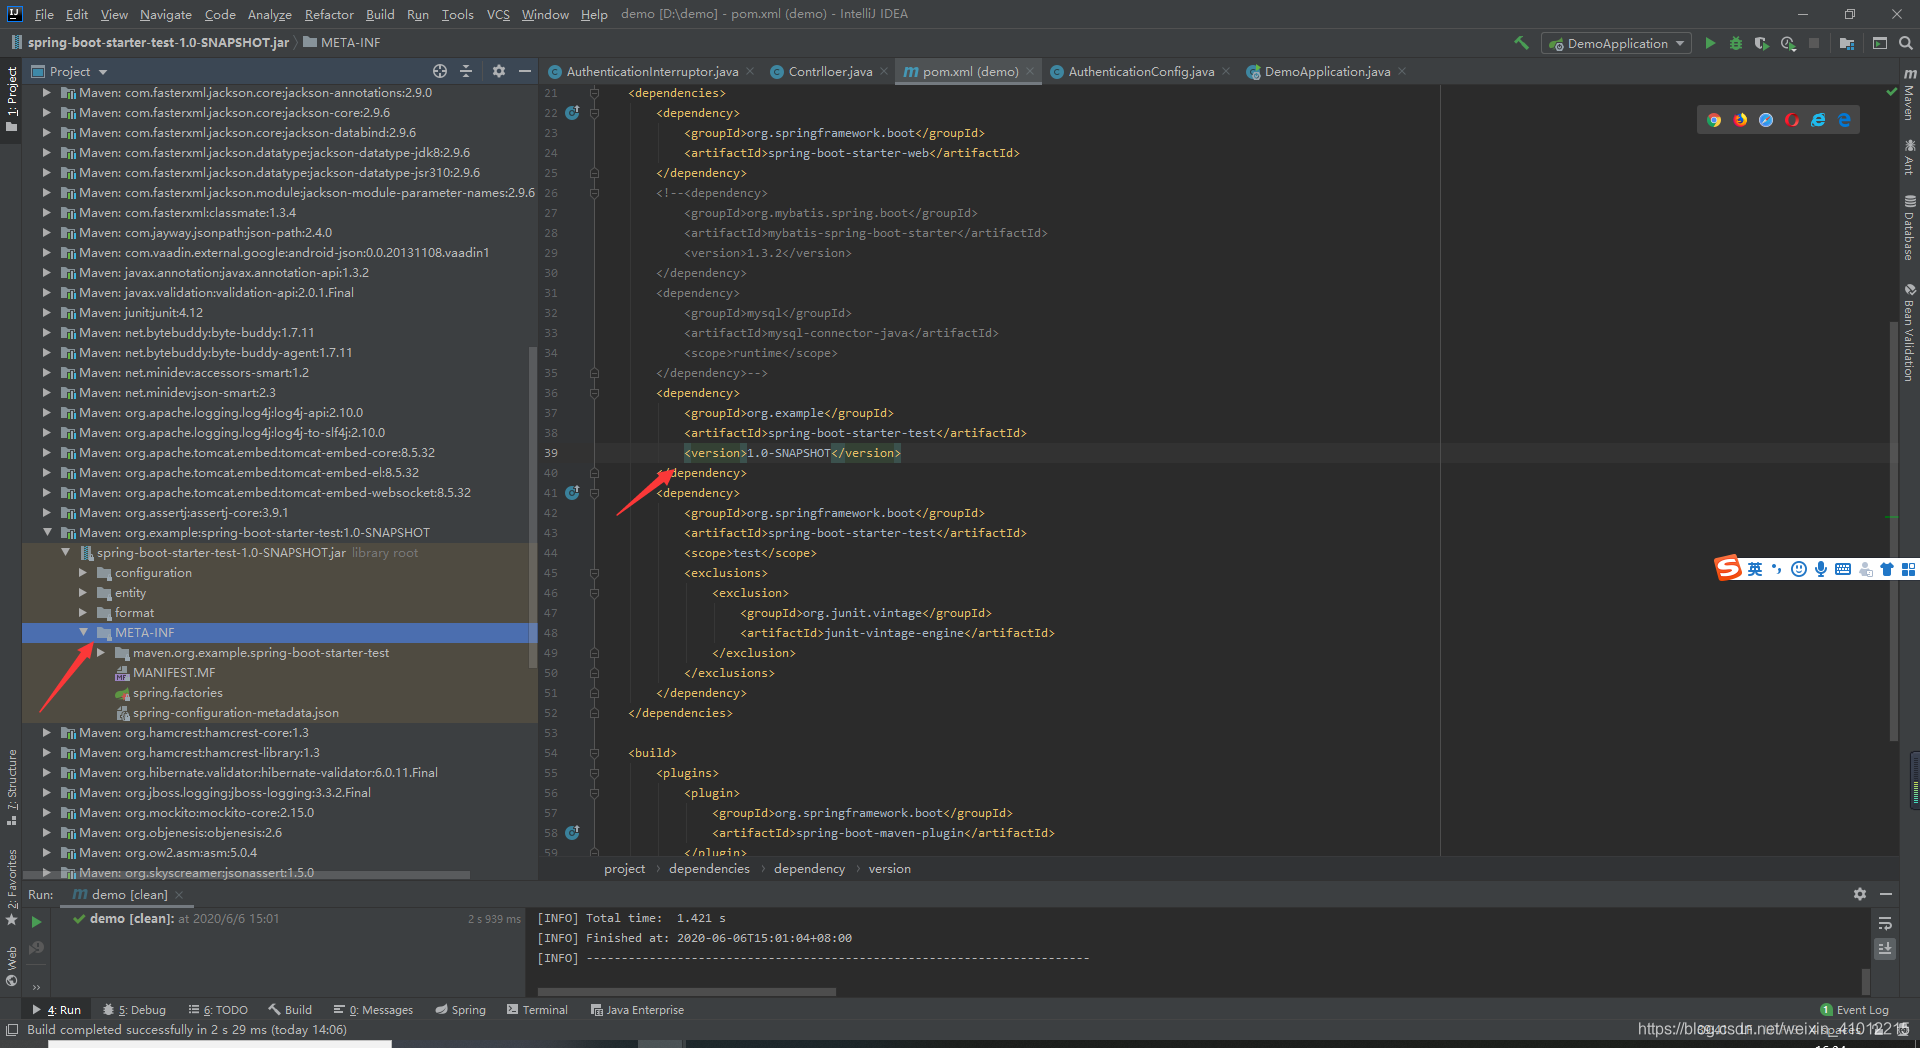Click the Locate/Select Opened File target icon
Image resolution: width=1920 pixels, height=1048 pixels.
[440, 71]
